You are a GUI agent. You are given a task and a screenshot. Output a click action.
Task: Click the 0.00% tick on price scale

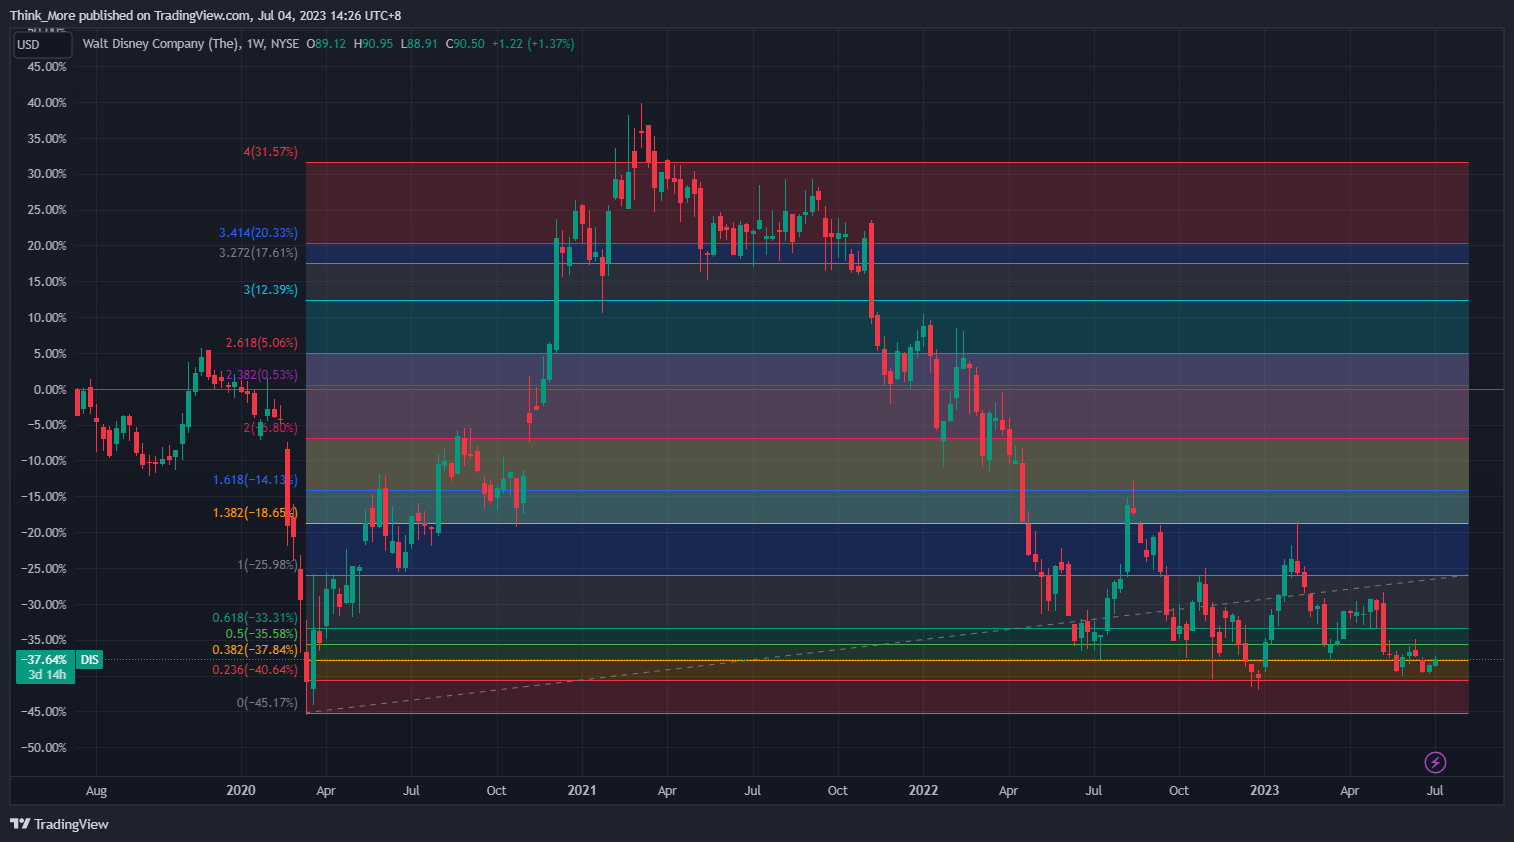(49, 390)
